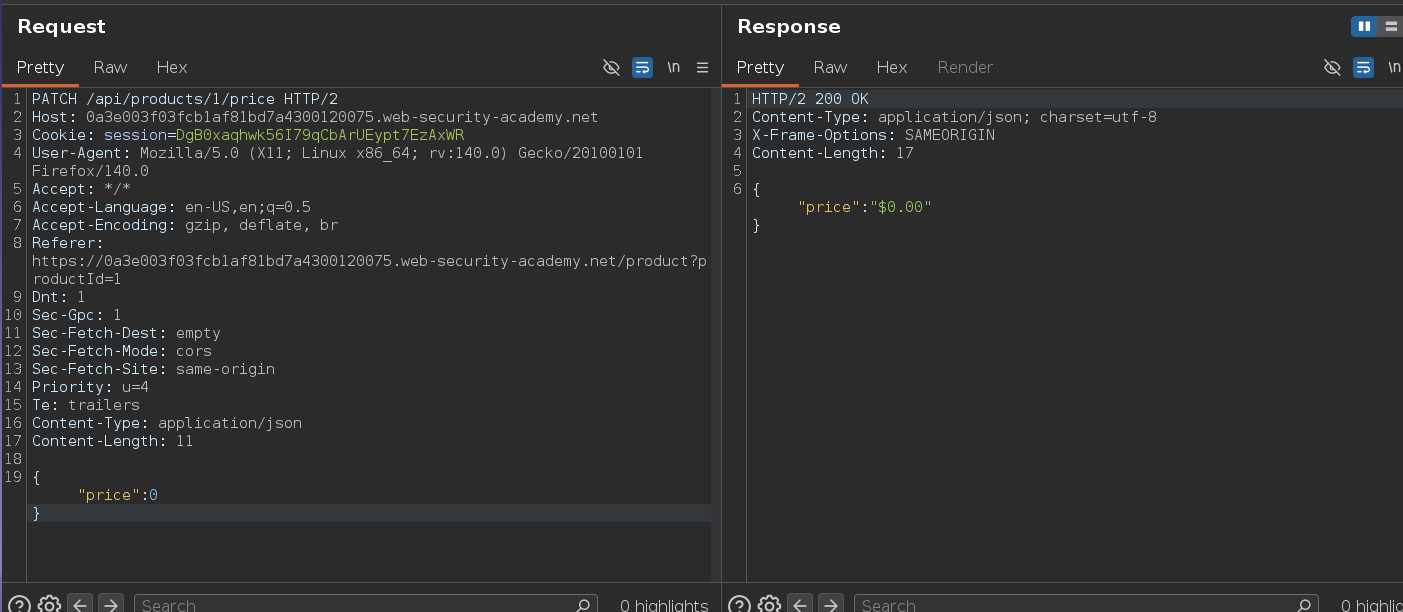Open the Response Render tab
The image size is (1403, 612).
pos(965,67)
